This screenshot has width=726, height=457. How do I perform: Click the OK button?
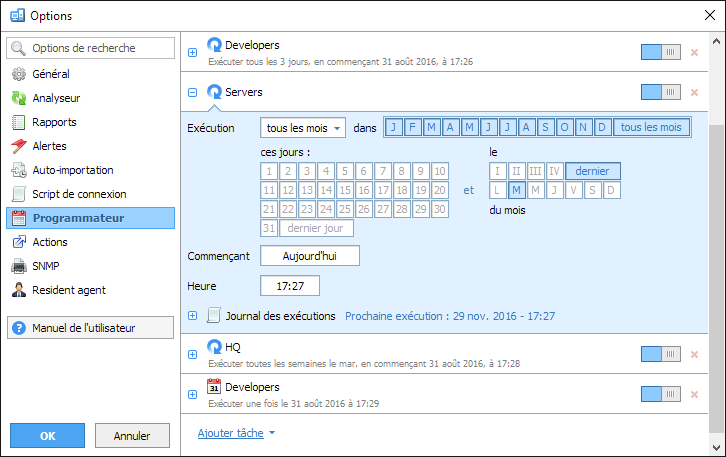click(x=47, y=436)
